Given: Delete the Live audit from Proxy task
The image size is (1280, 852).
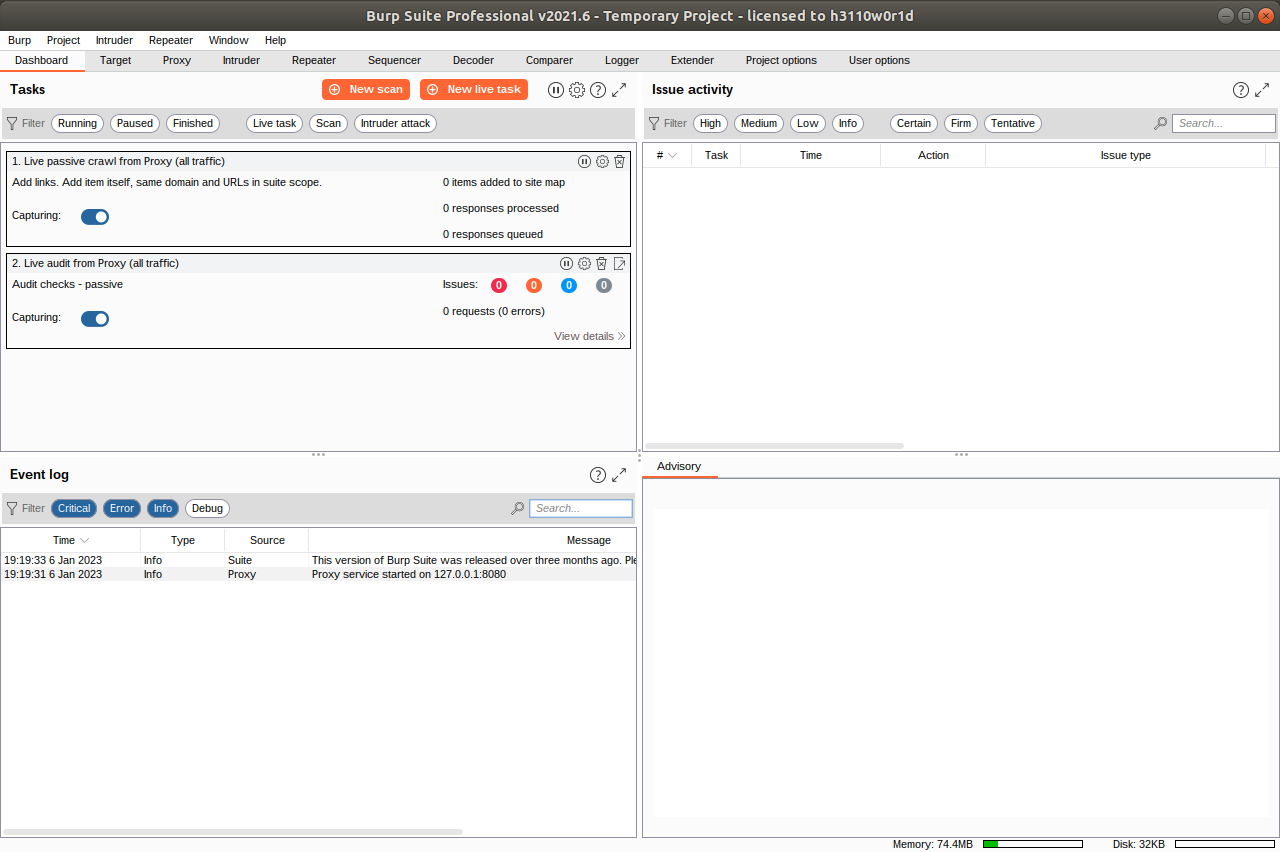Looking at the screenshot, I should pos(601,263).
